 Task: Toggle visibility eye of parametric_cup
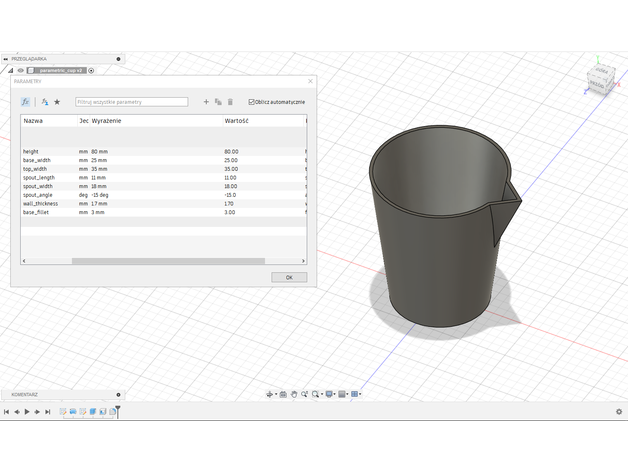[20, 70]
